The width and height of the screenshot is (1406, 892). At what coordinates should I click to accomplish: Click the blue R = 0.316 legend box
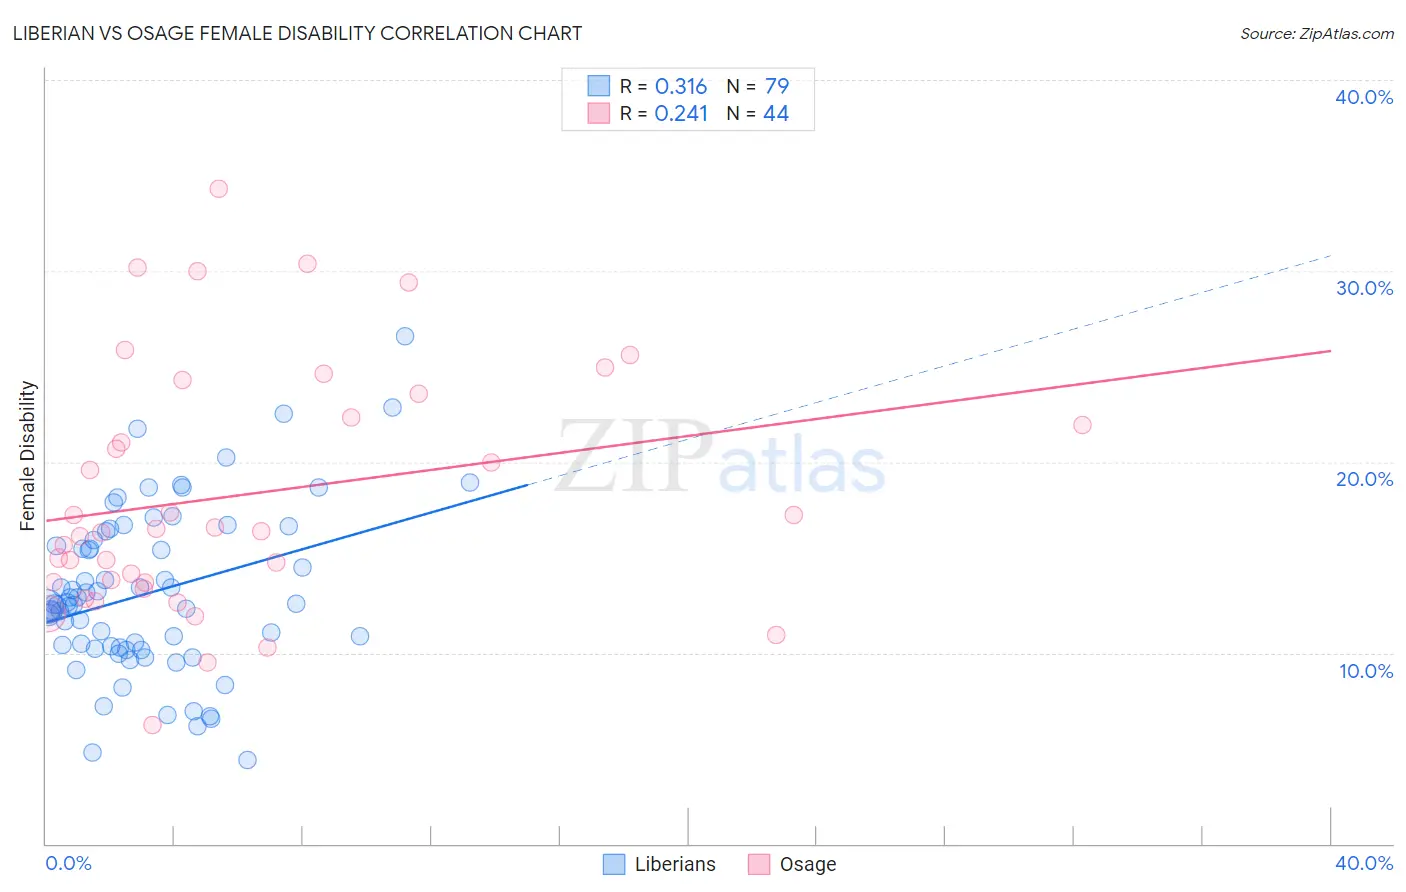click(598, 86)
